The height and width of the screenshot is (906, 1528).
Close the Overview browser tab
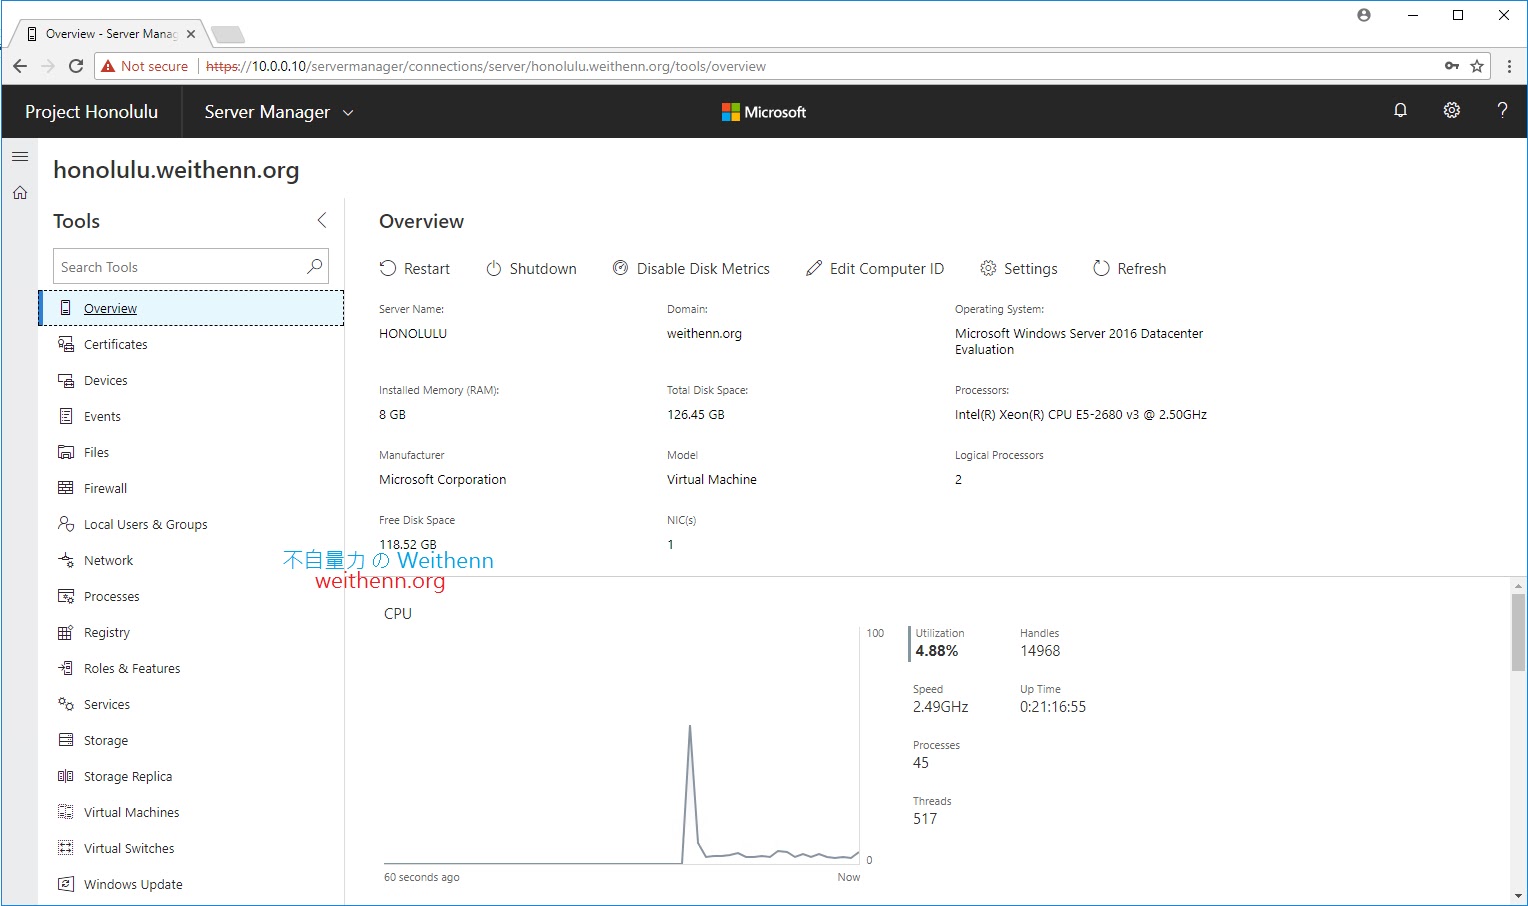[x=191, y=34]
